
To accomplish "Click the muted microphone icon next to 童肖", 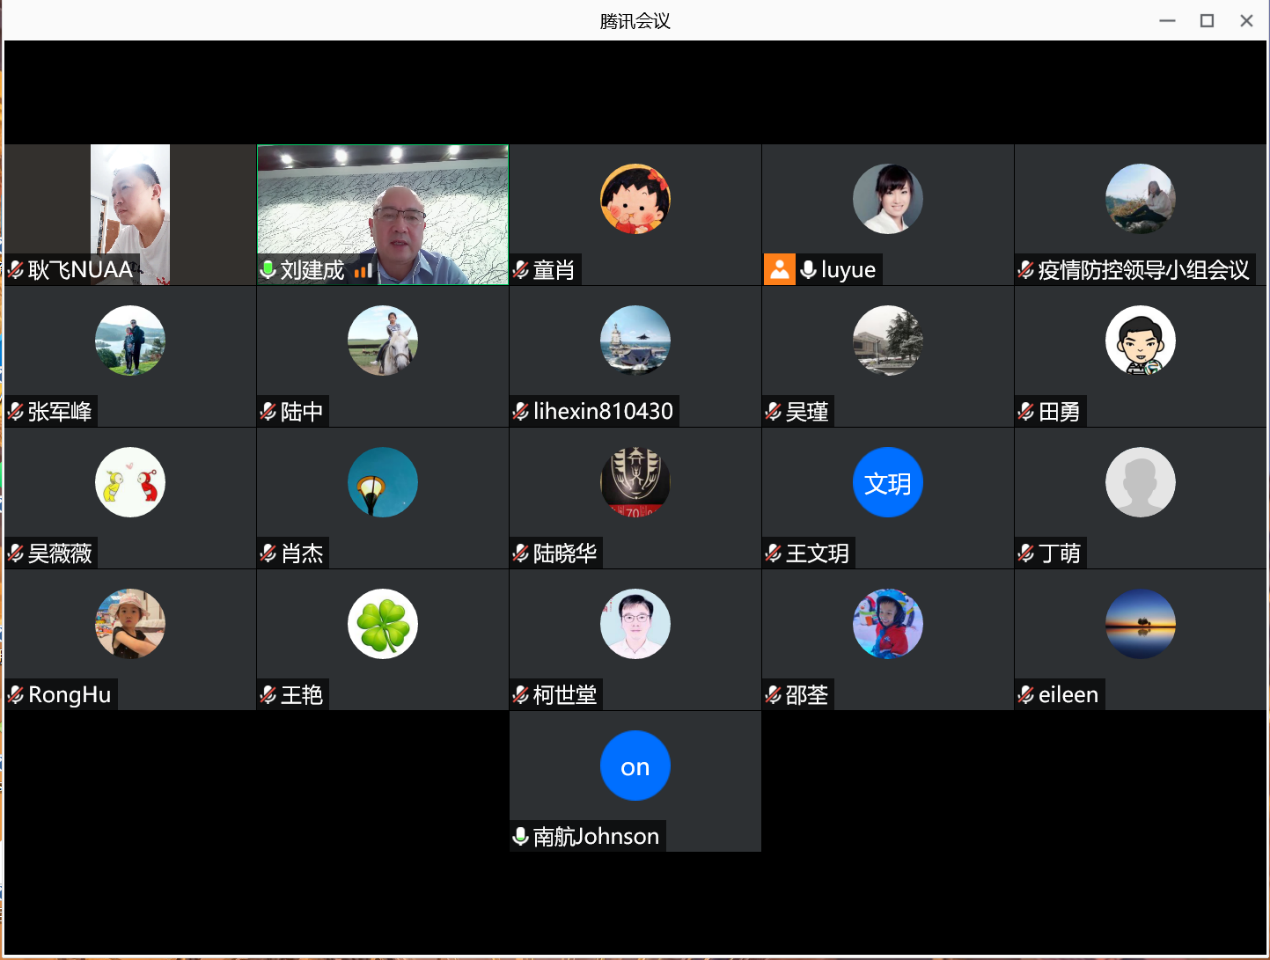I will (521, 270).
